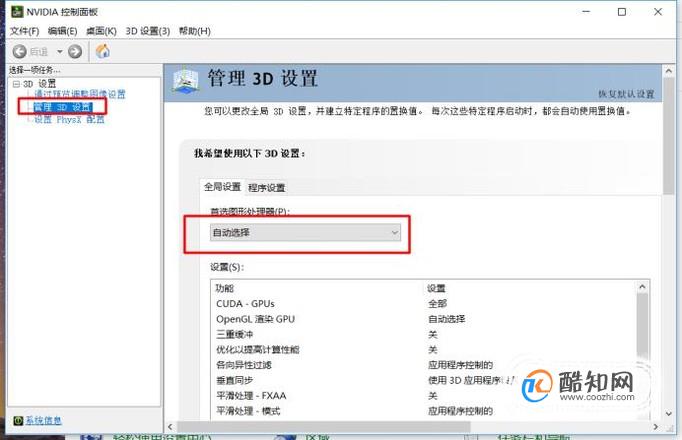This screenshot has width=682, height=440.
Task: Select the CUDA - GPUs setting row
Action: click(424, 303)
